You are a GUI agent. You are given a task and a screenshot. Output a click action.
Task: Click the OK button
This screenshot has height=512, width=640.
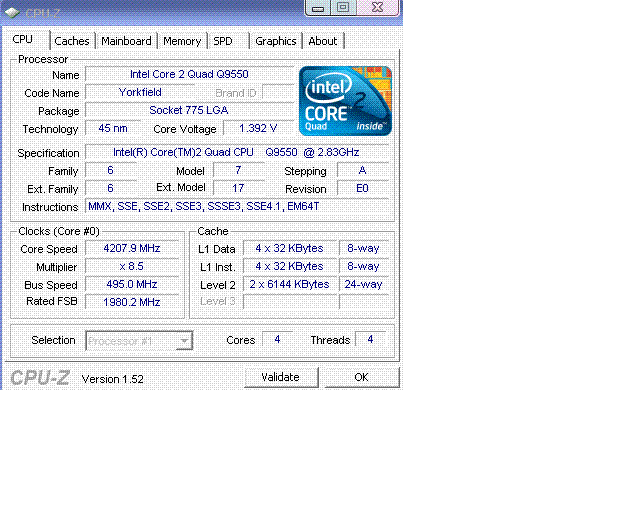(362, 377)
